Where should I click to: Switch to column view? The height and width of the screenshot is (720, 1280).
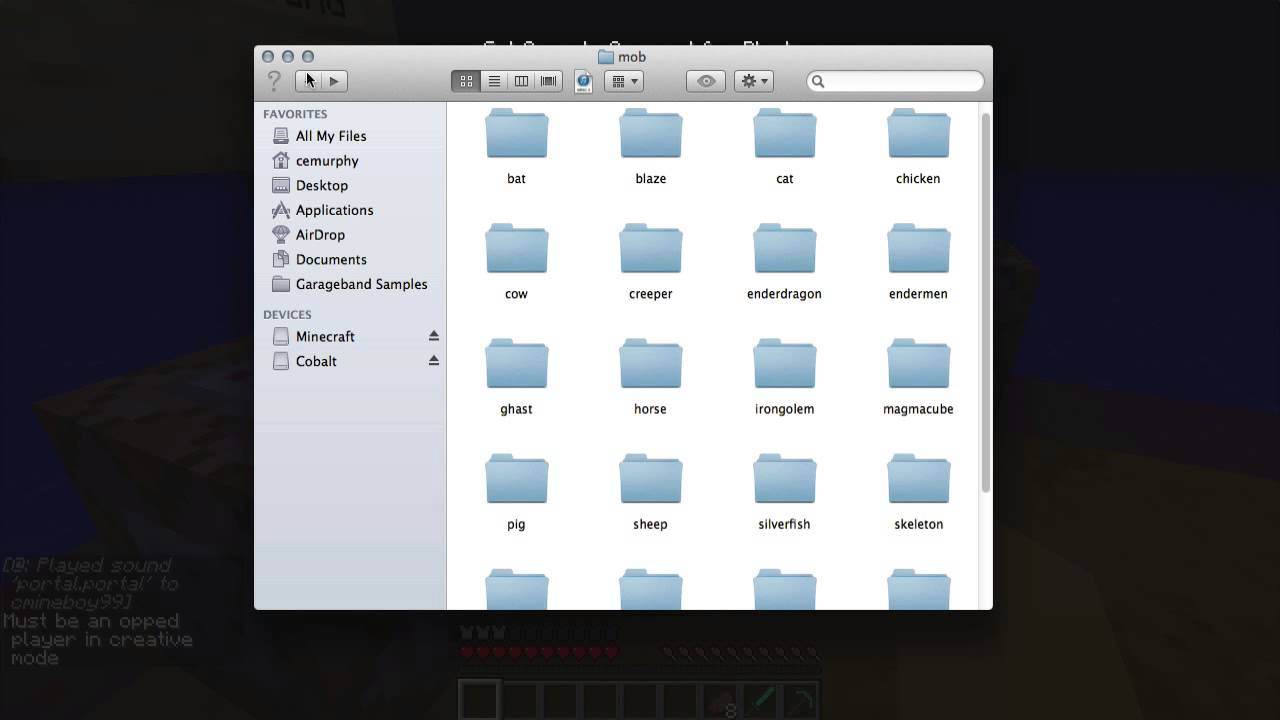click(521, 81)
